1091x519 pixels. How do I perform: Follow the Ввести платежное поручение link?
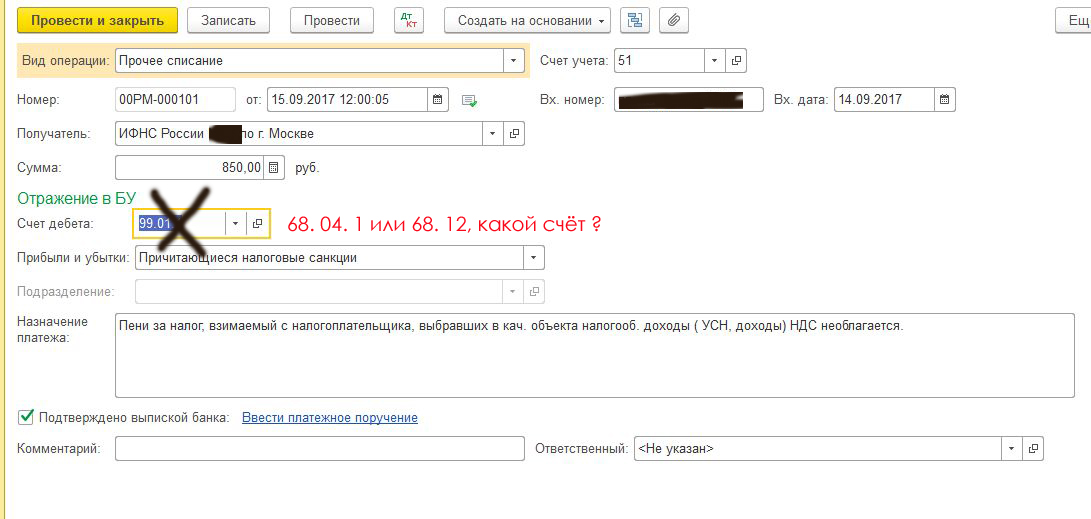point(330,417)
